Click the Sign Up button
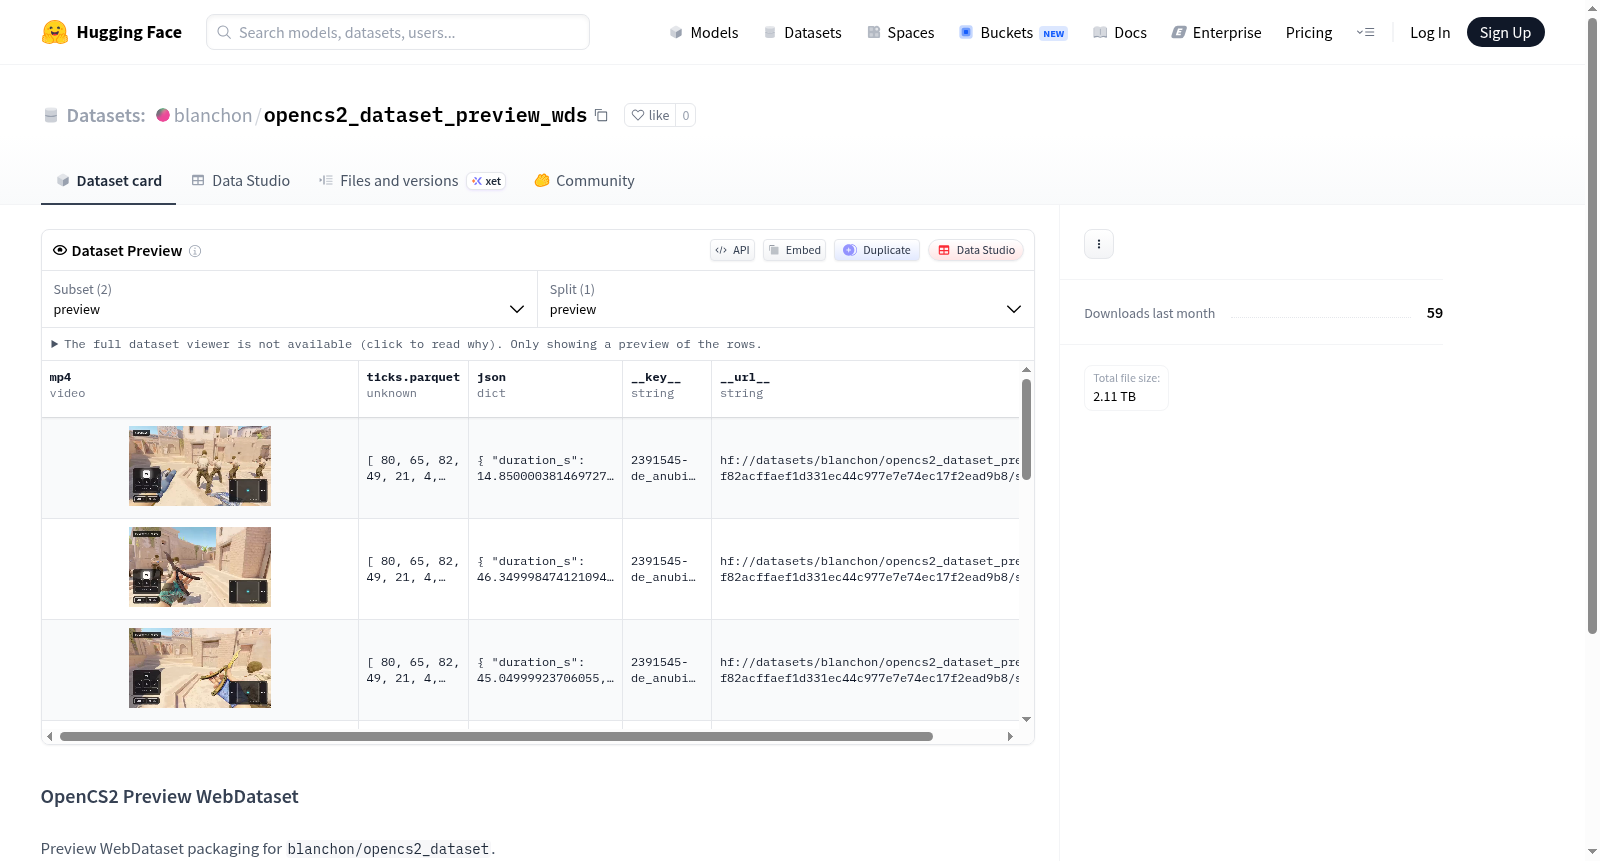Screen dimensions: 1600x861 (1505, 32)
